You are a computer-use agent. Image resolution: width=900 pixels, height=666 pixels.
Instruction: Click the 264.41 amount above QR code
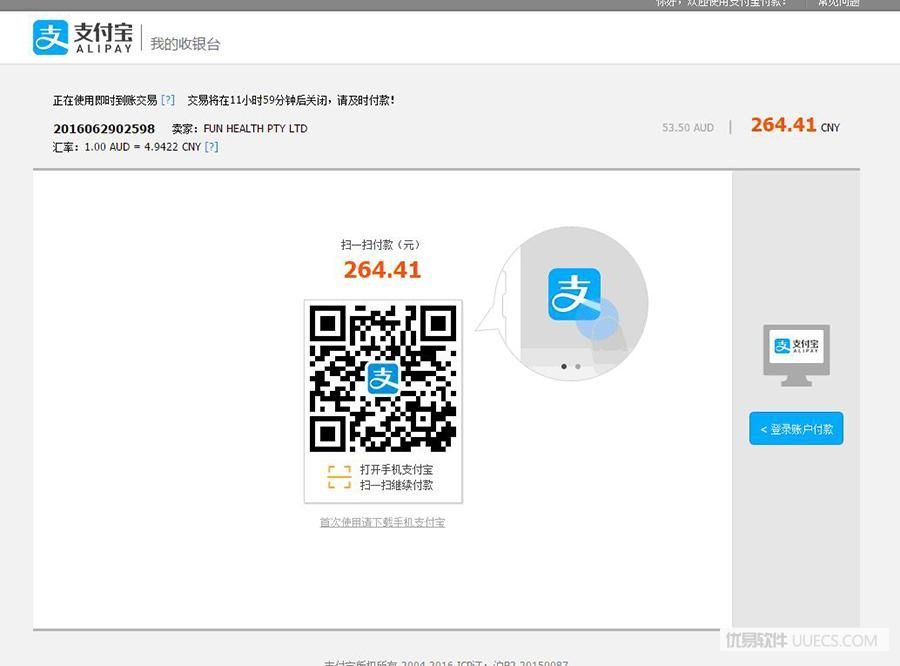(382, 270)
